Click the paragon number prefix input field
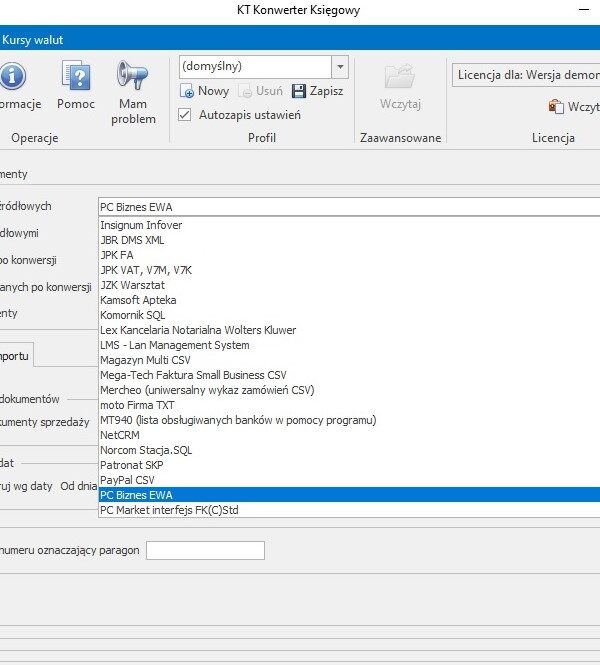The image size is (600, 665). pos(205,550)
